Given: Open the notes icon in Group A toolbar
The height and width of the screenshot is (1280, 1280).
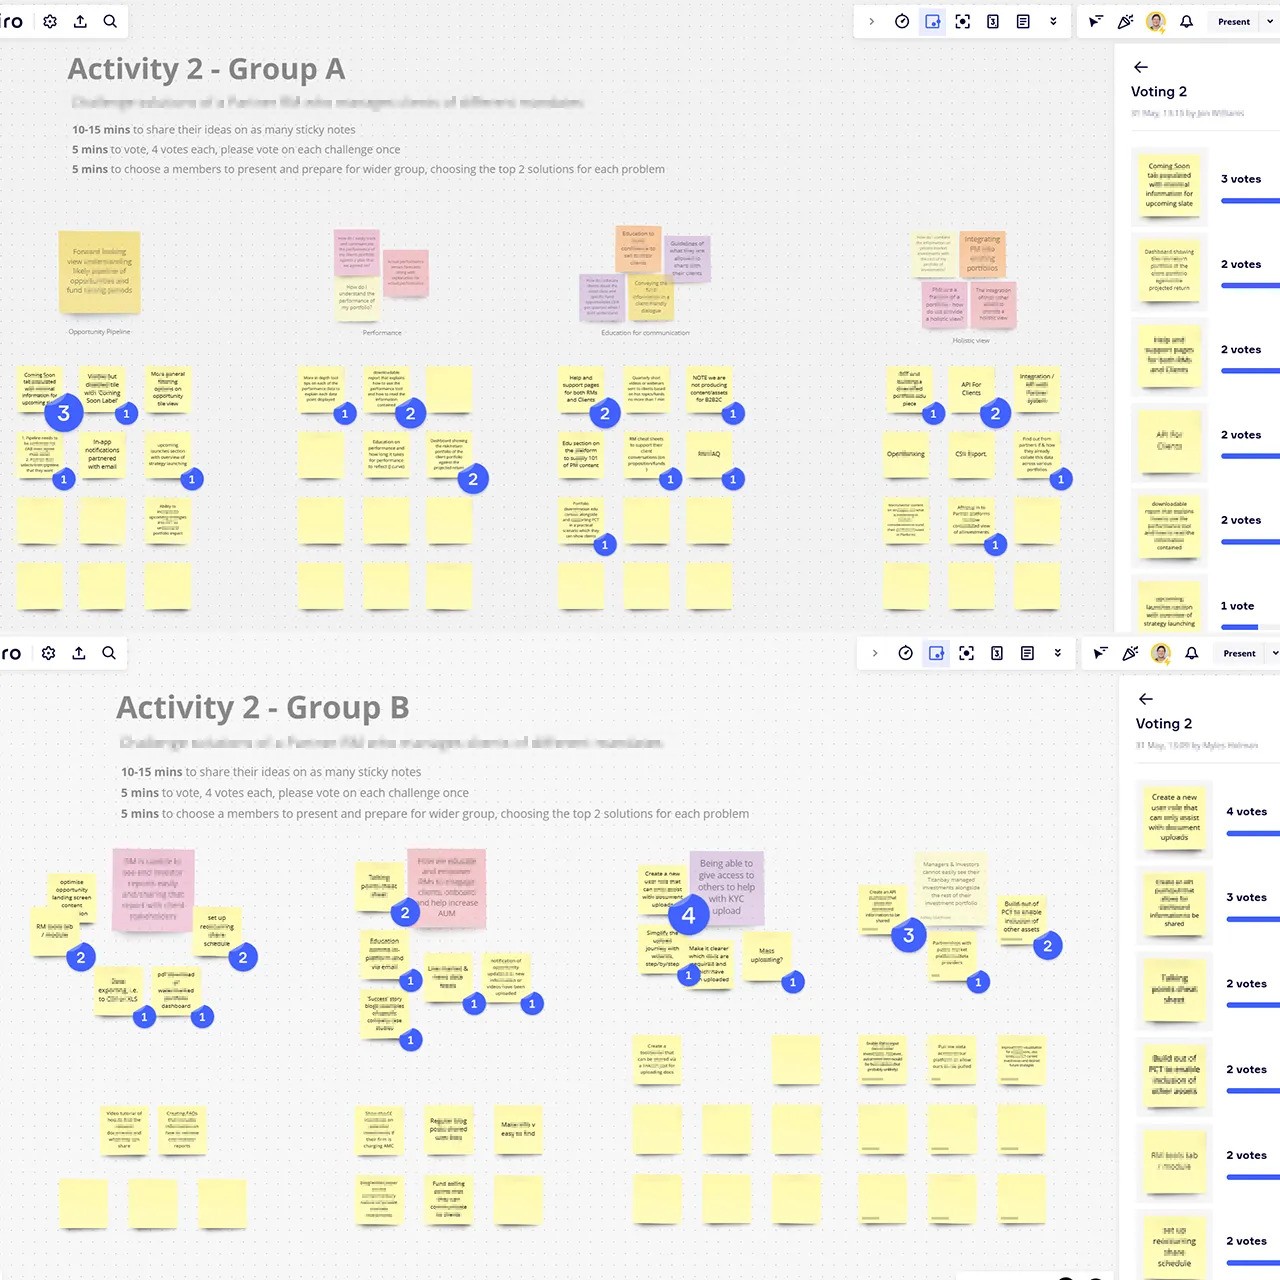Looking at the screenshot, I should click(x=1023, y=21).
